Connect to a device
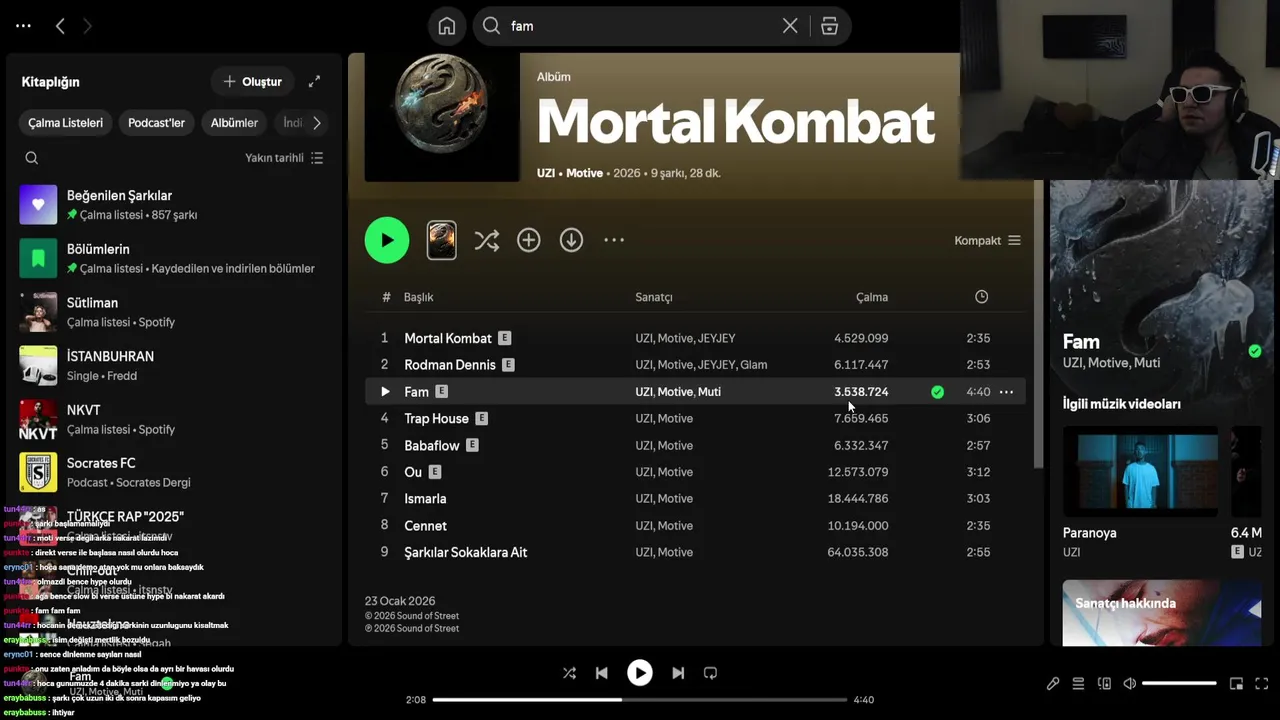This screenshot has height=720, width=1280. pos(1104,684)
